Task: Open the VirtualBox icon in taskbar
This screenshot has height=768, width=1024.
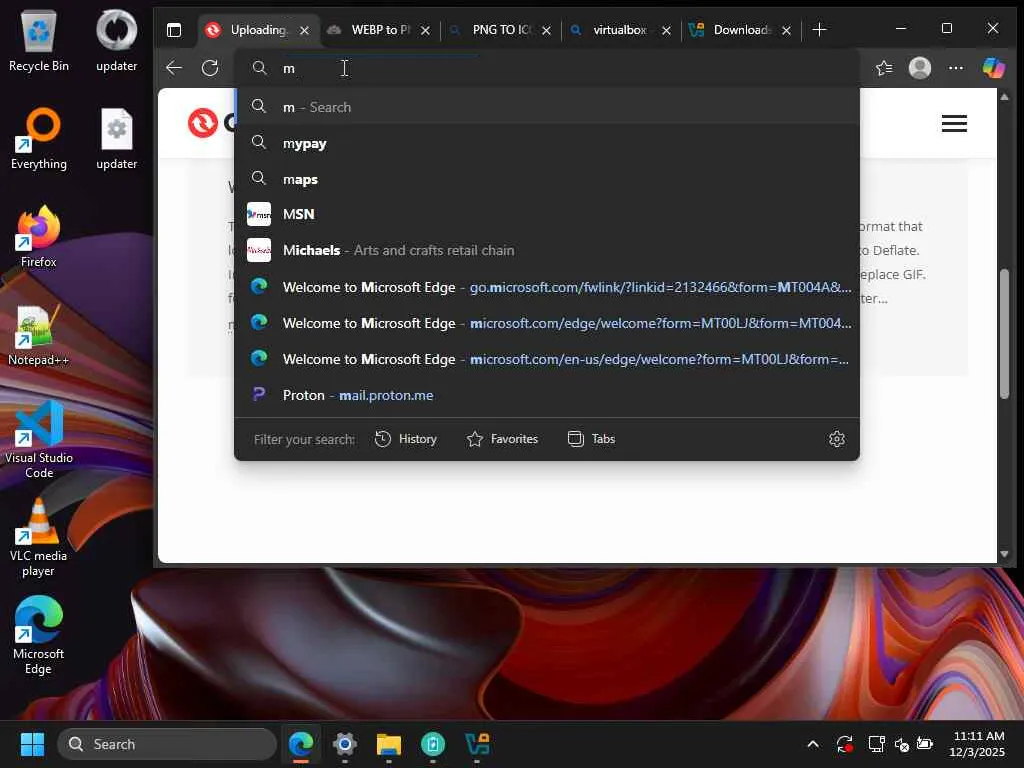Action: (477, 744)
